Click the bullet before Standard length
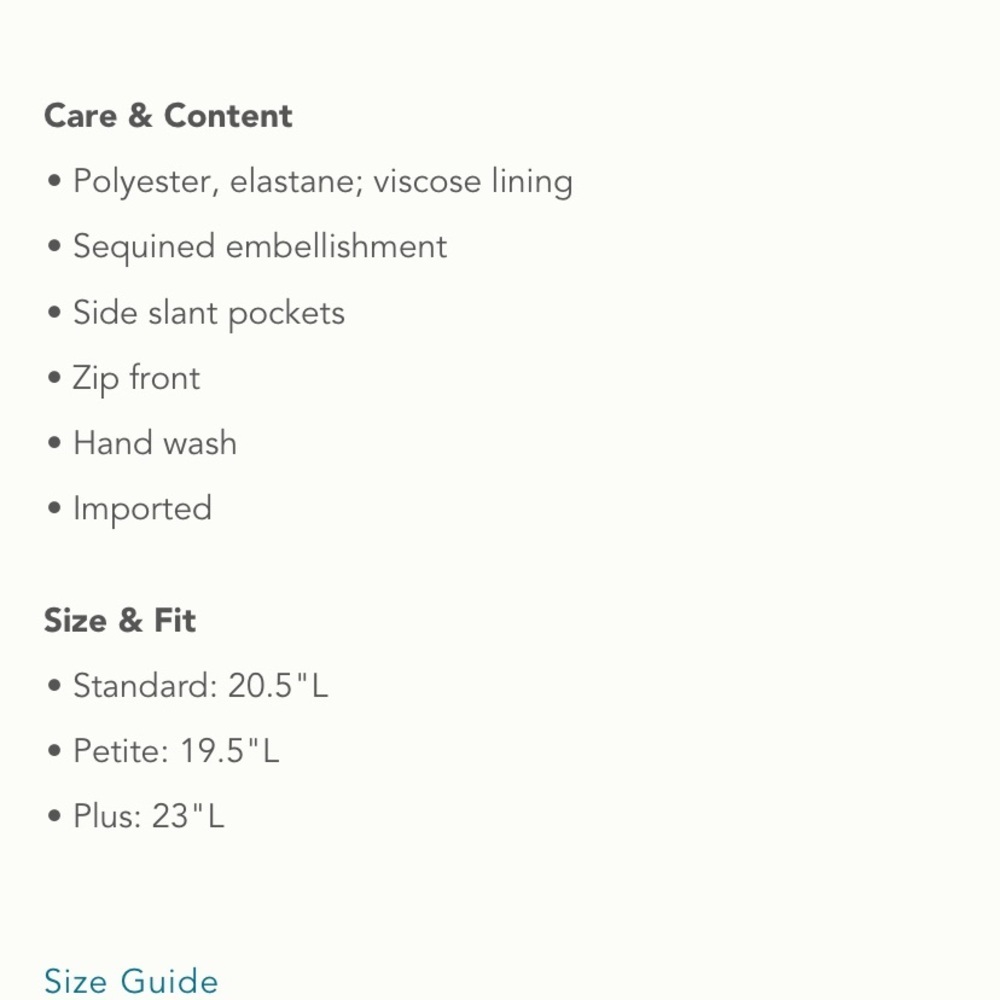 coord(54,686)
